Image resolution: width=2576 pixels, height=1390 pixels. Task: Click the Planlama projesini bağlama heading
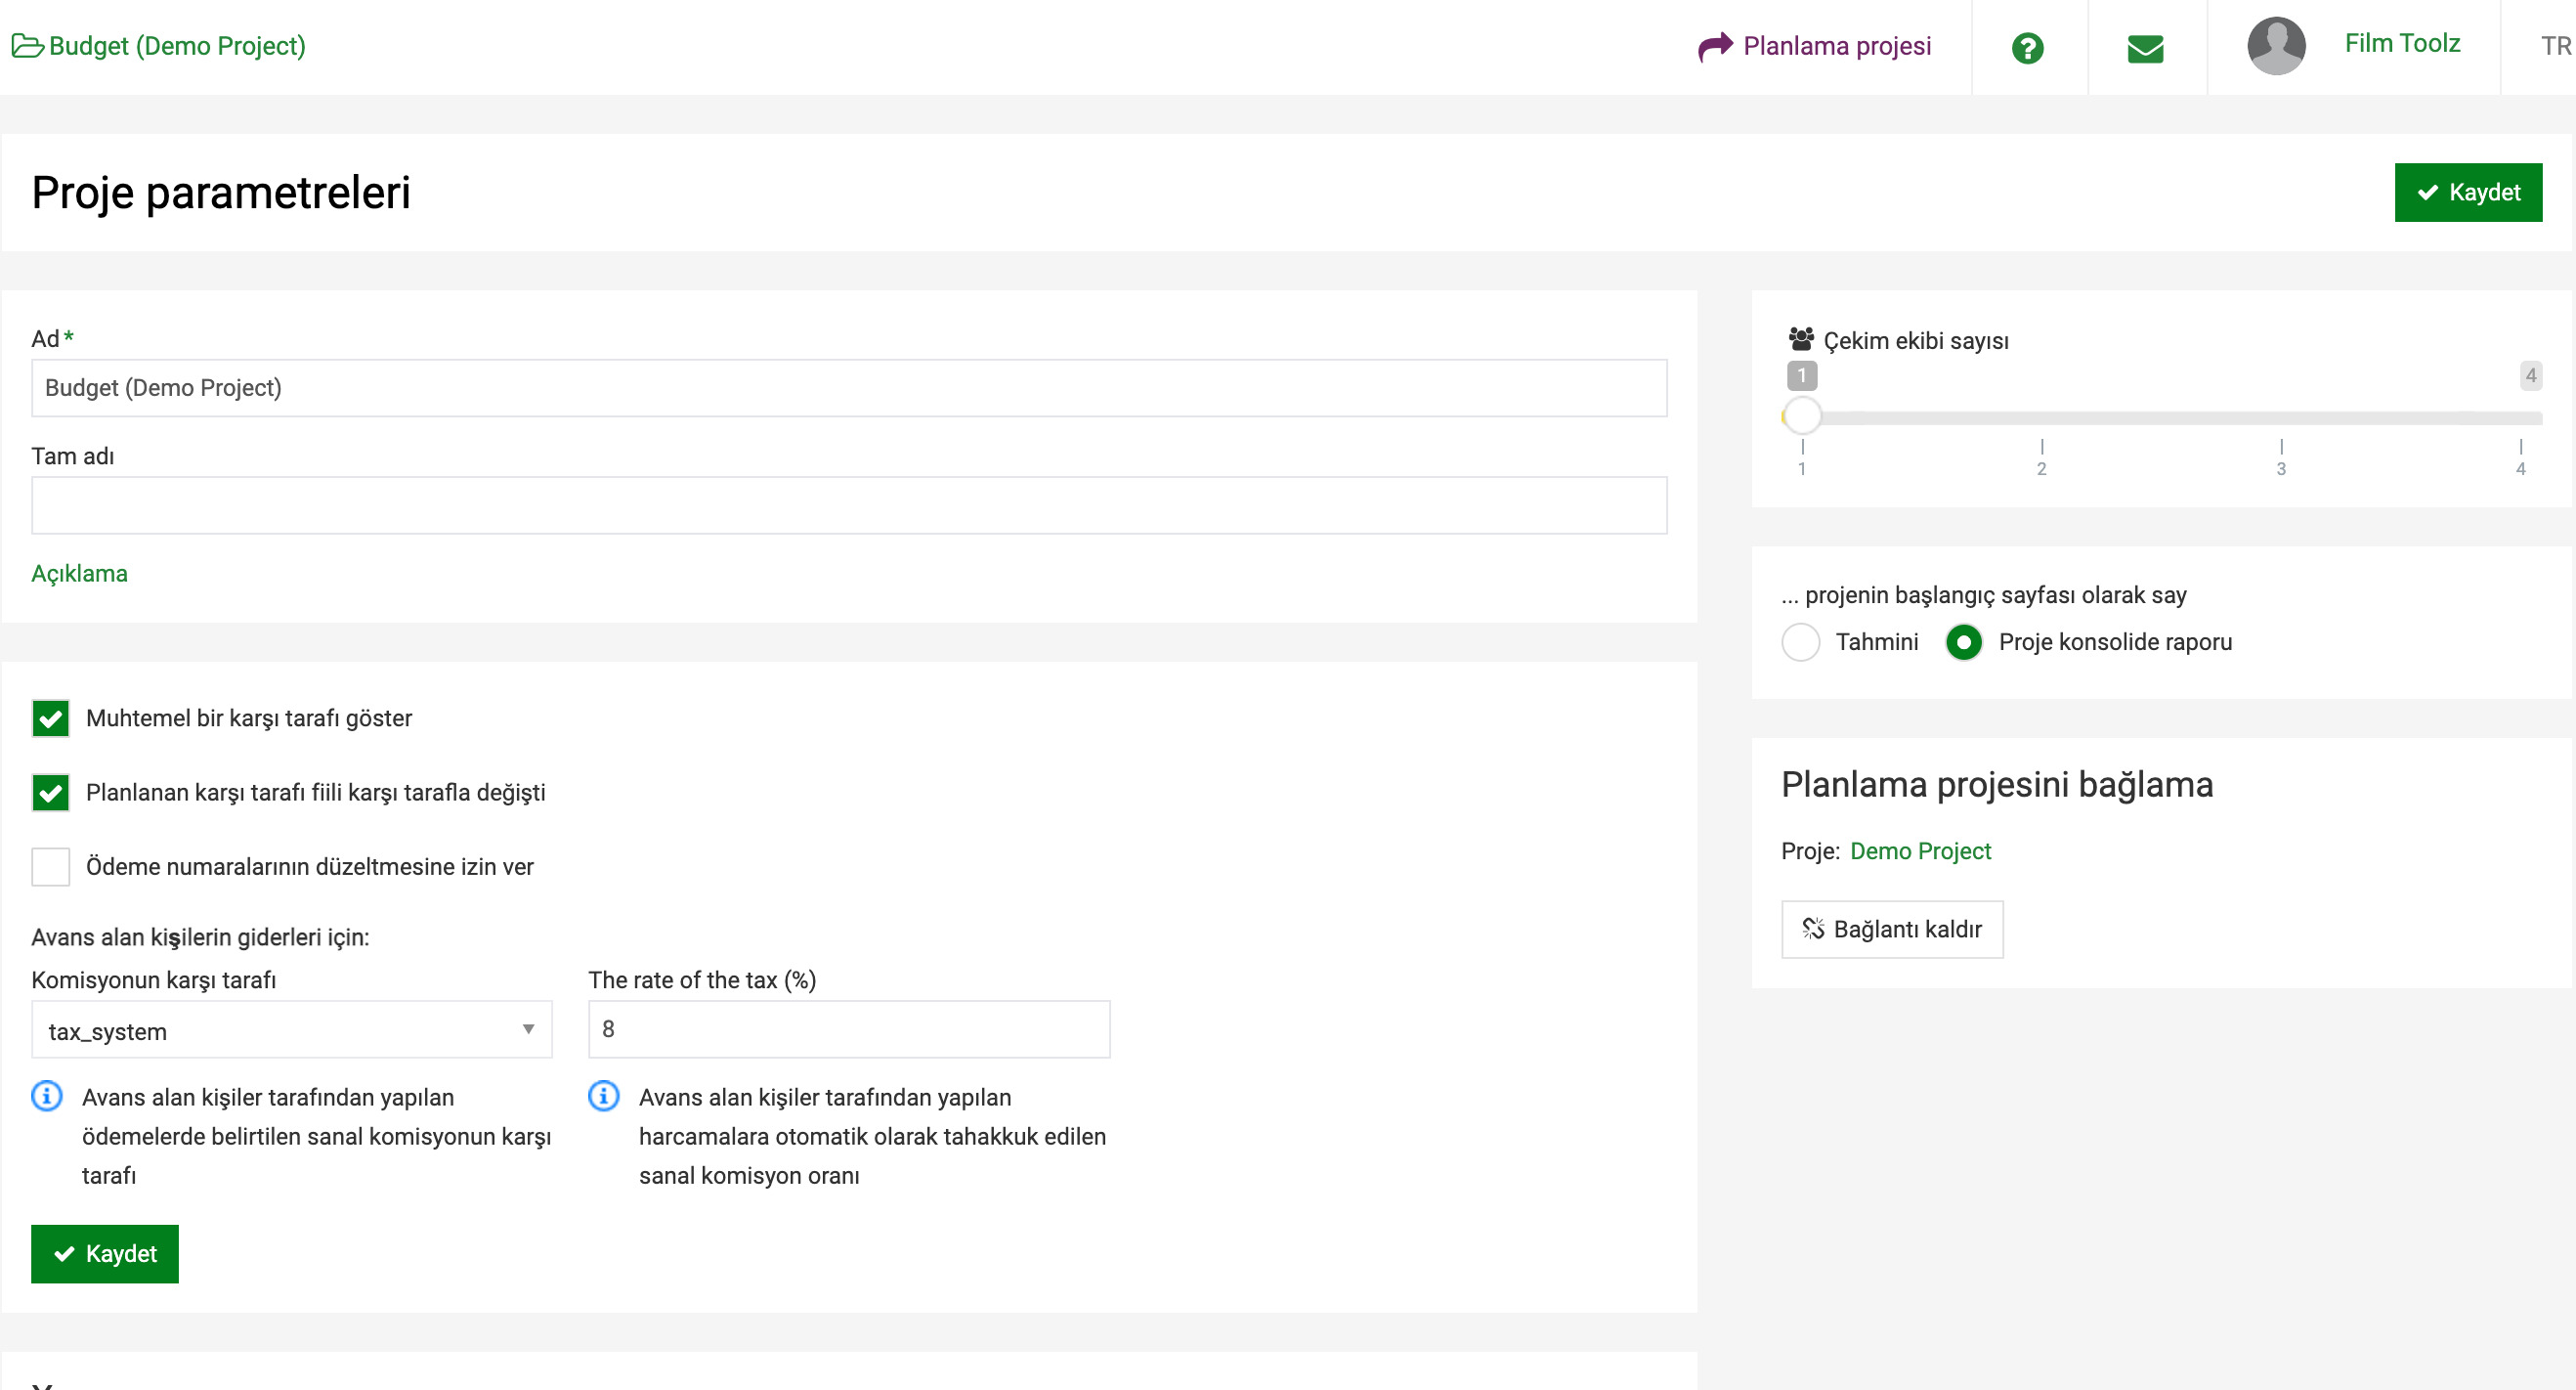click(x=1997, y=785)
